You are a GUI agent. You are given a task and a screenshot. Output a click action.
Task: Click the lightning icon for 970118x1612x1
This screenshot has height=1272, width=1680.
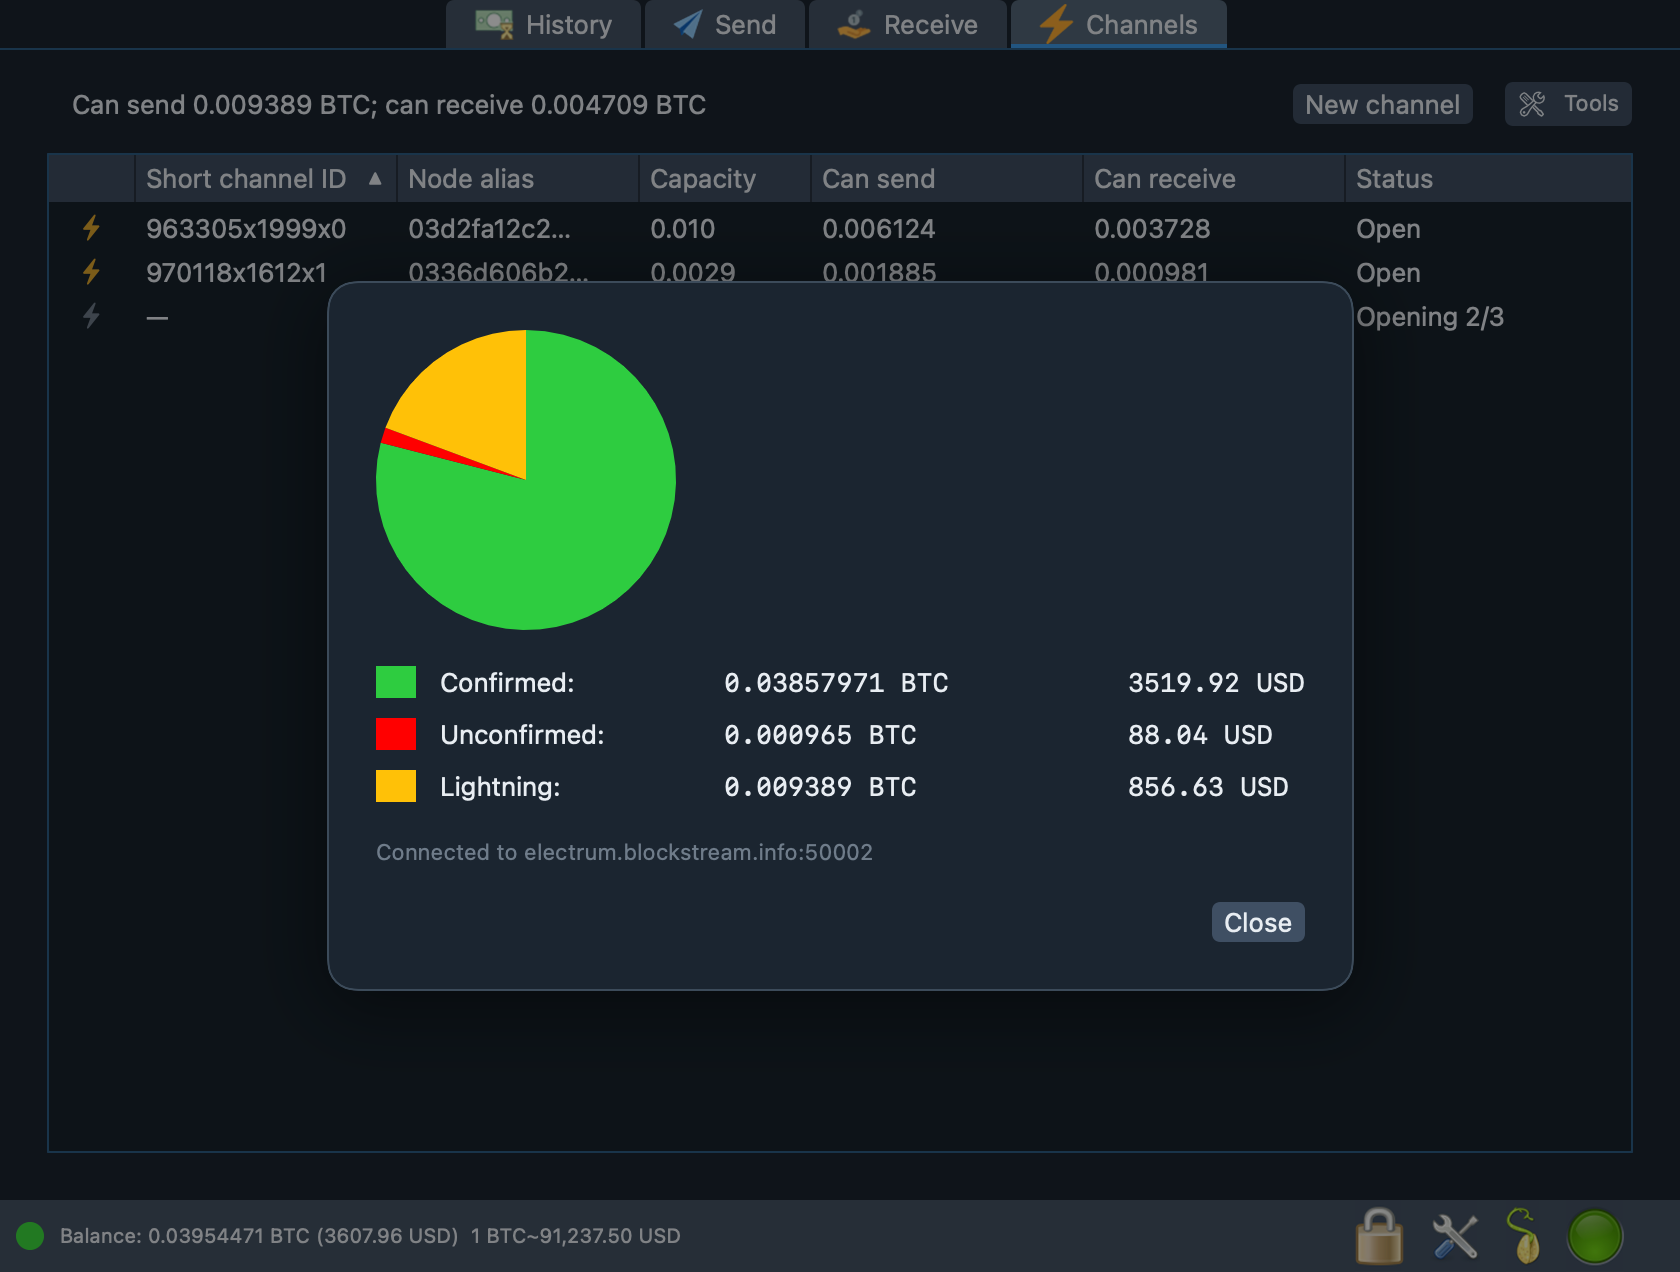point(91,271)
